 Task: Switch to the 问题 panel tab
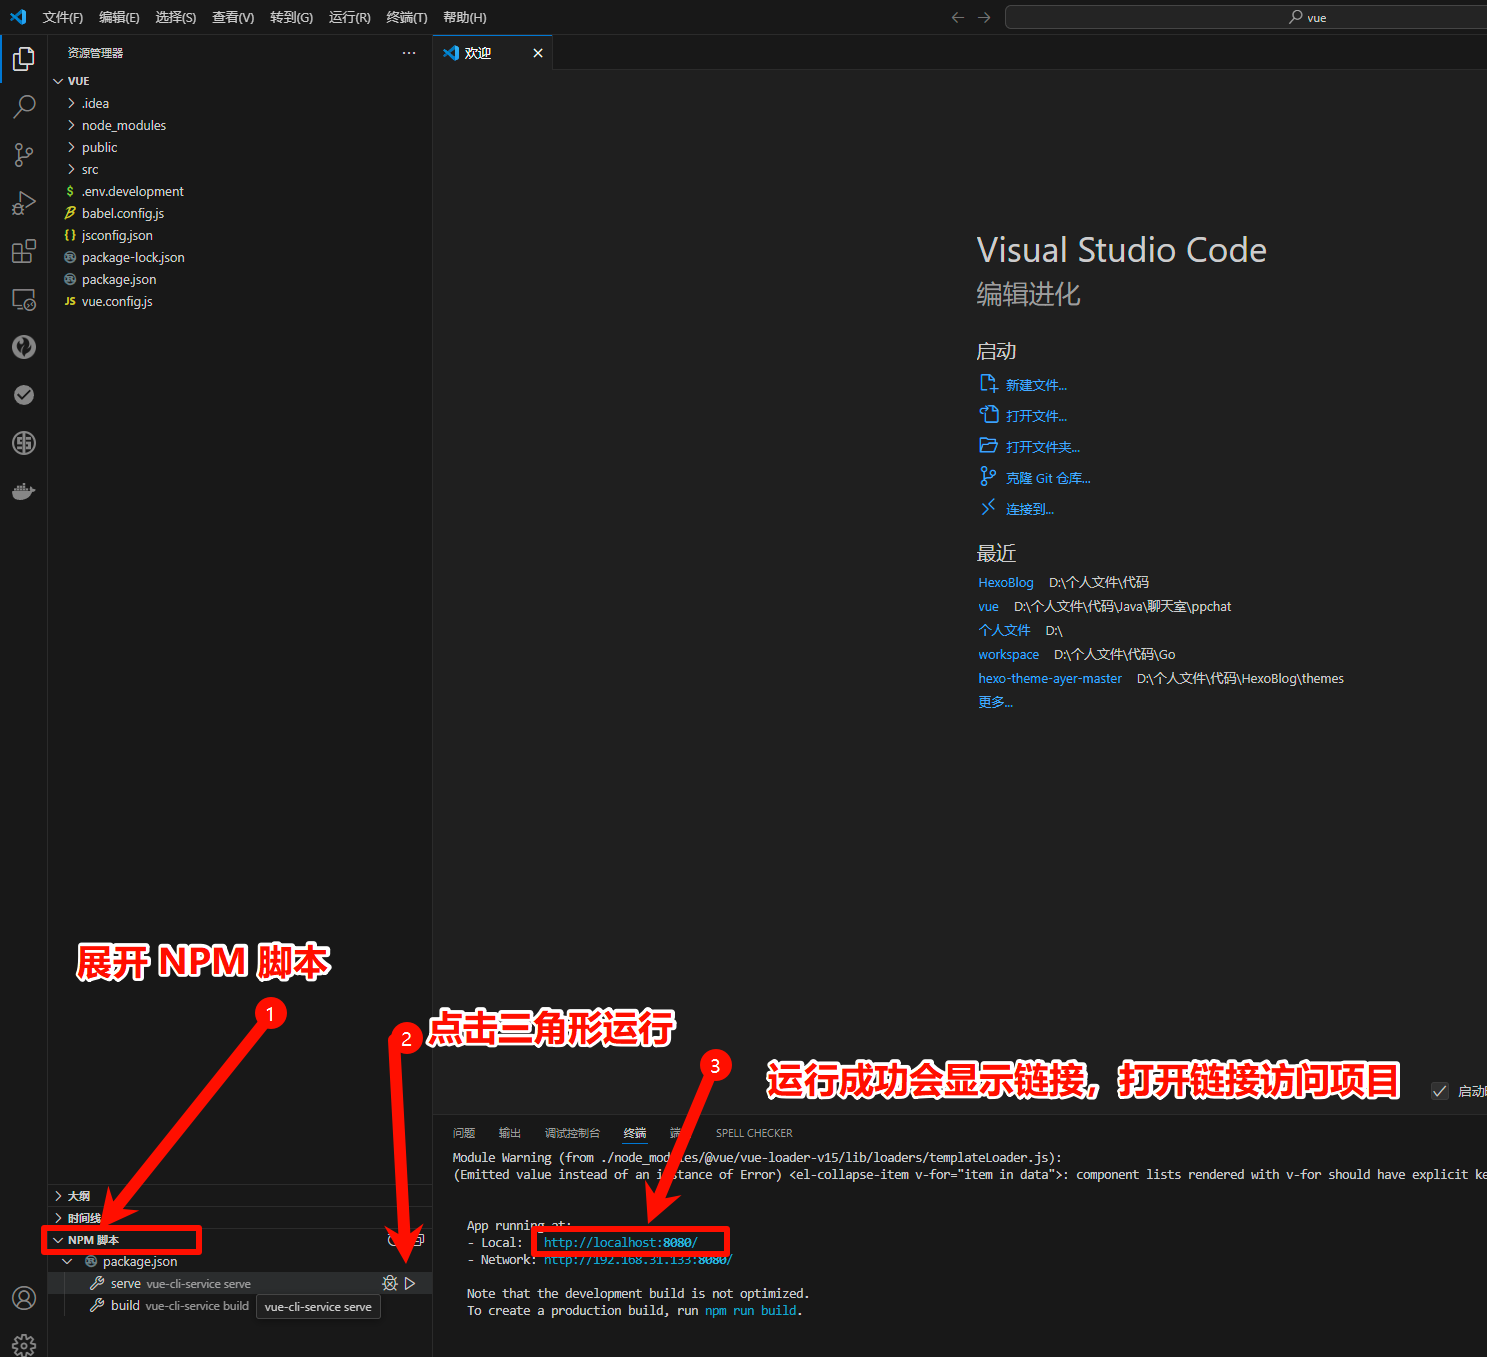coord(464,1133)
